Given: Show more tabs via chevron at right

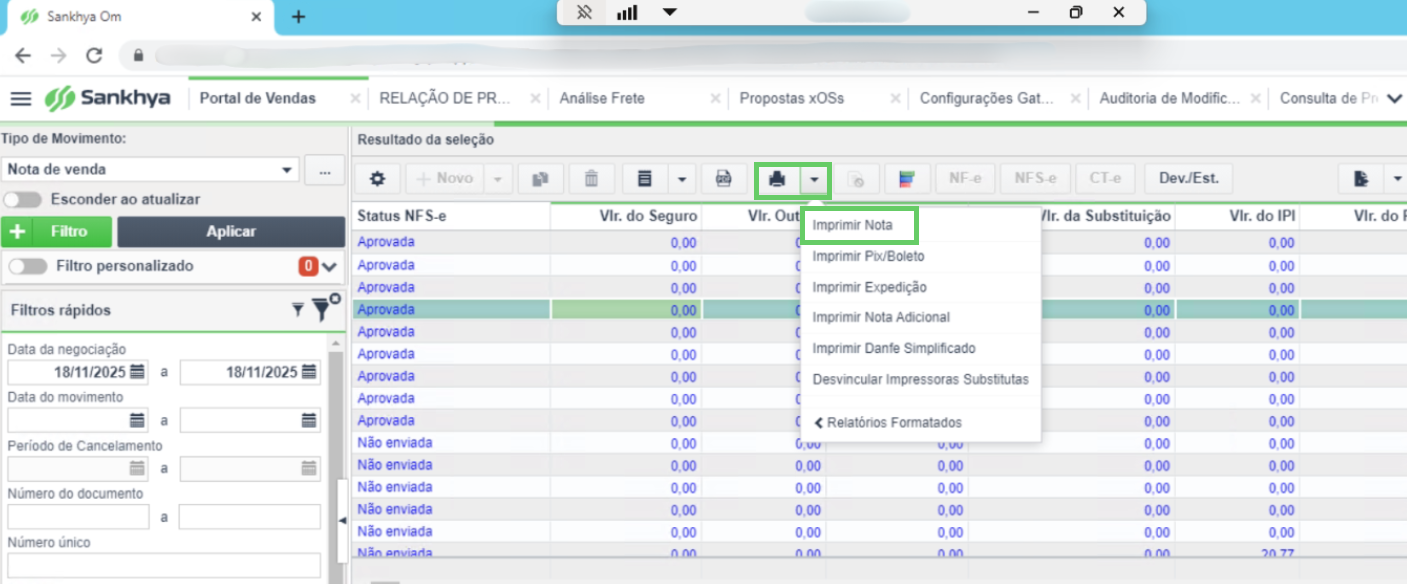Looking at the screenshot, I should [1394, 98].
